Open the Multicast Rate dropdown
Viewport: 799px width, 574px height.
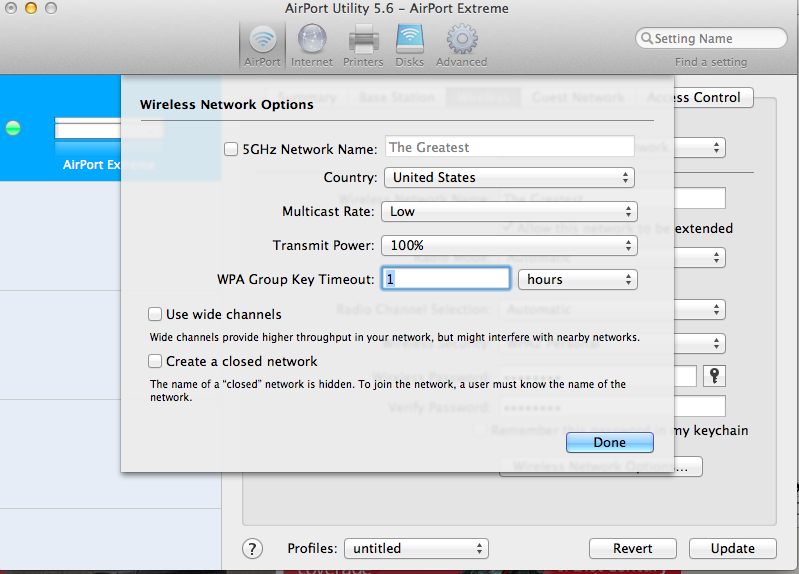(509, 212)
